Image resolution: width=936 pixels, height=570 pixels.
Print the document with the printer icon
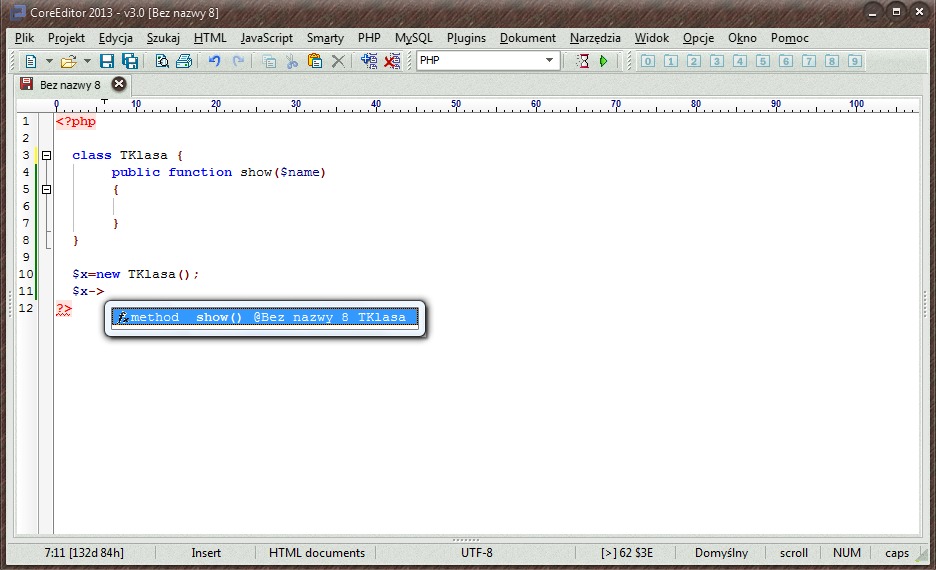click(184, 61)
